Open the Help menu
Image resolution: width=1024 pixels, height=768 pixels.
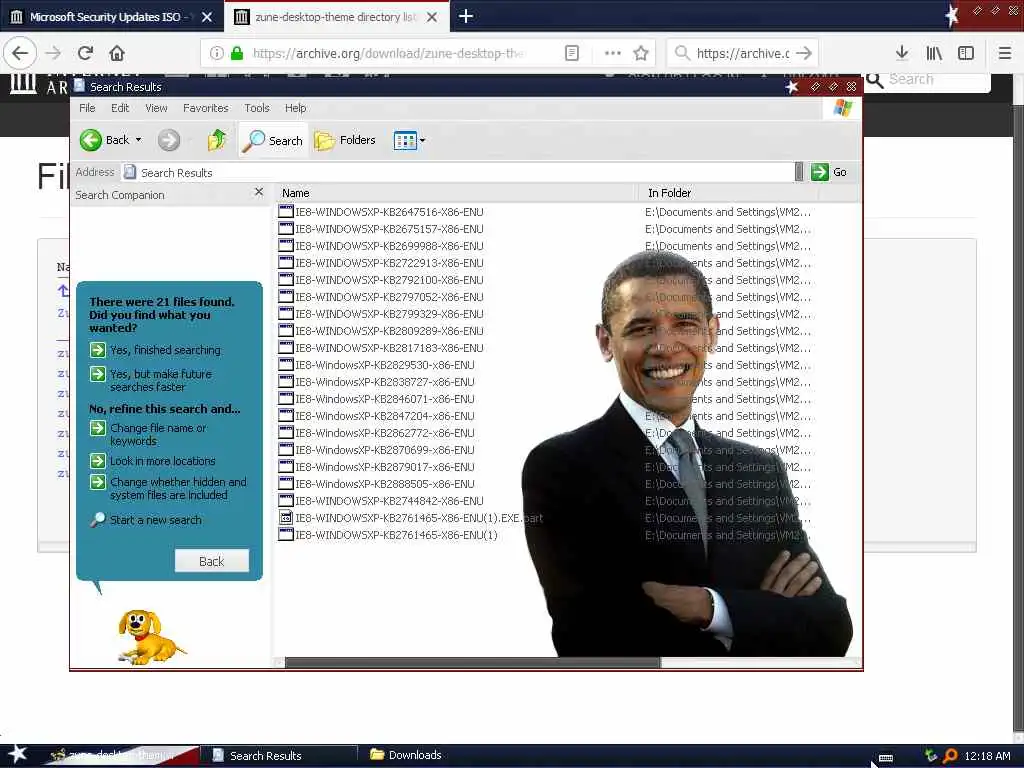point(295,108)
